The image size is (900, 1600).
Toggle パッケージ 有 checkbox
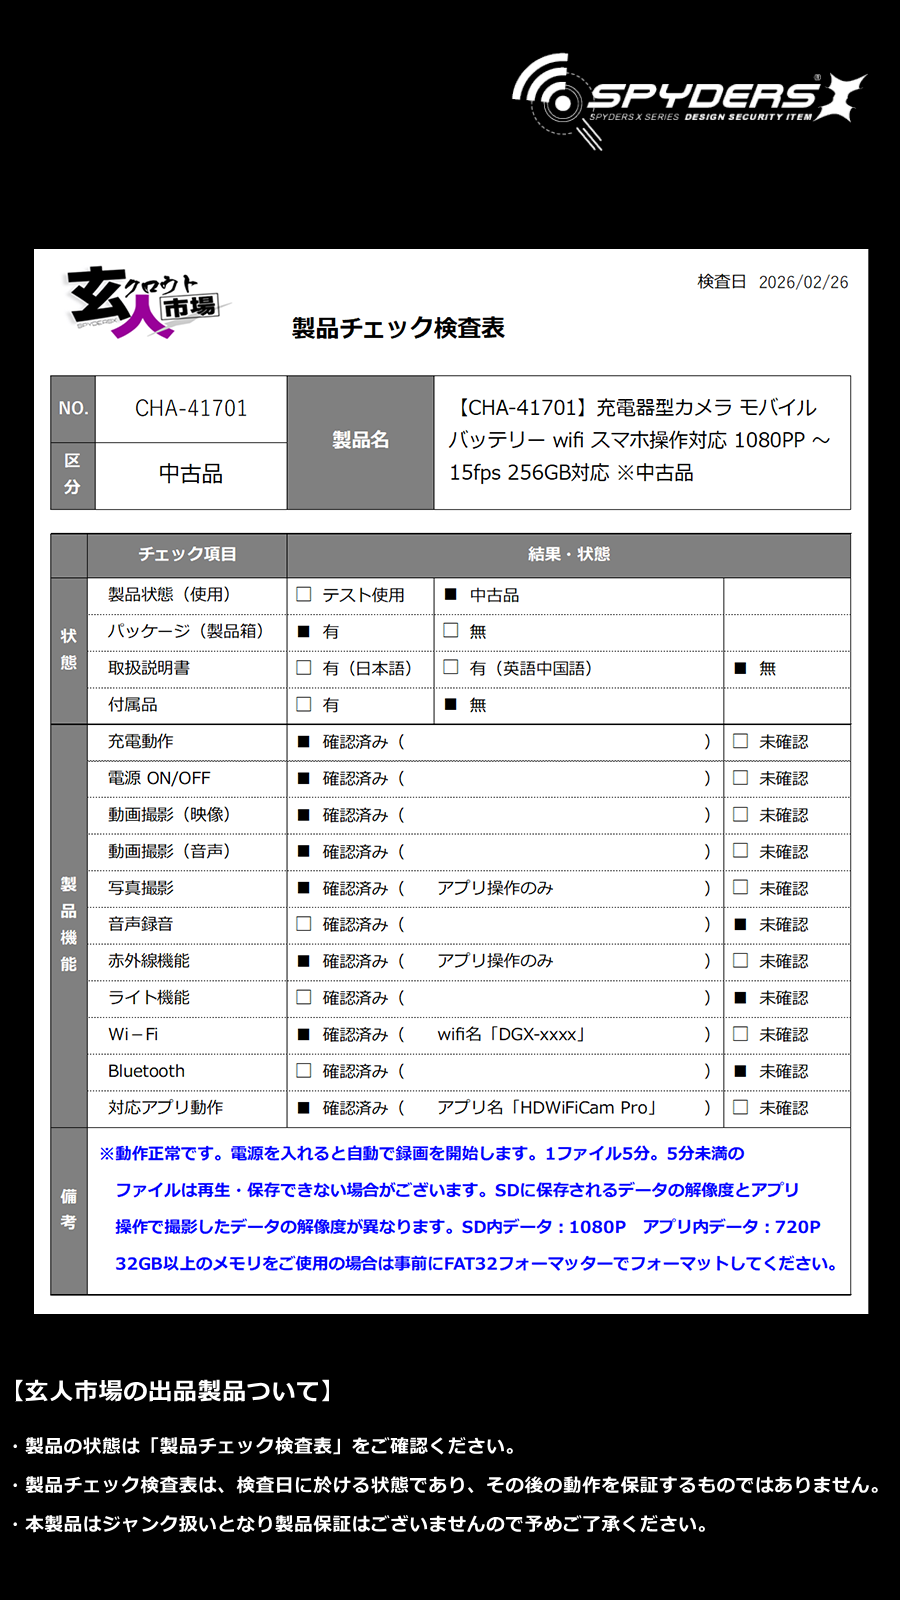coord(304,631)
